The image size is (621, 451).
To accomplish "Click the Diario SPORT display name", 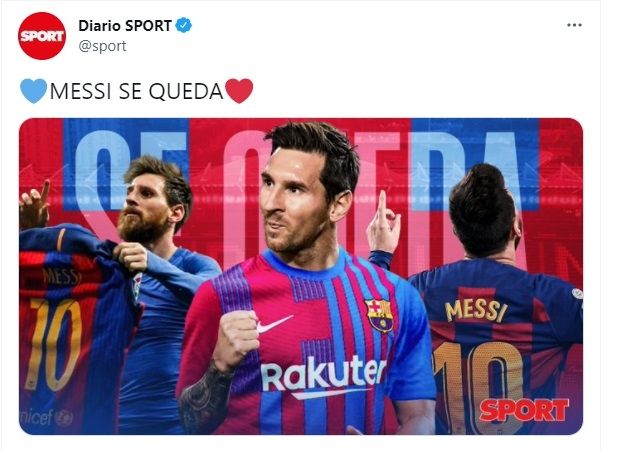I will pyautogui.click(x=125, y=26).
